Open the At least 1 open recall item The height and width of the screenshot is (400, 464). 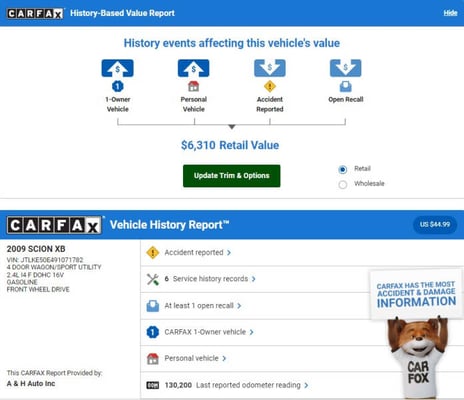coord(202,306)
